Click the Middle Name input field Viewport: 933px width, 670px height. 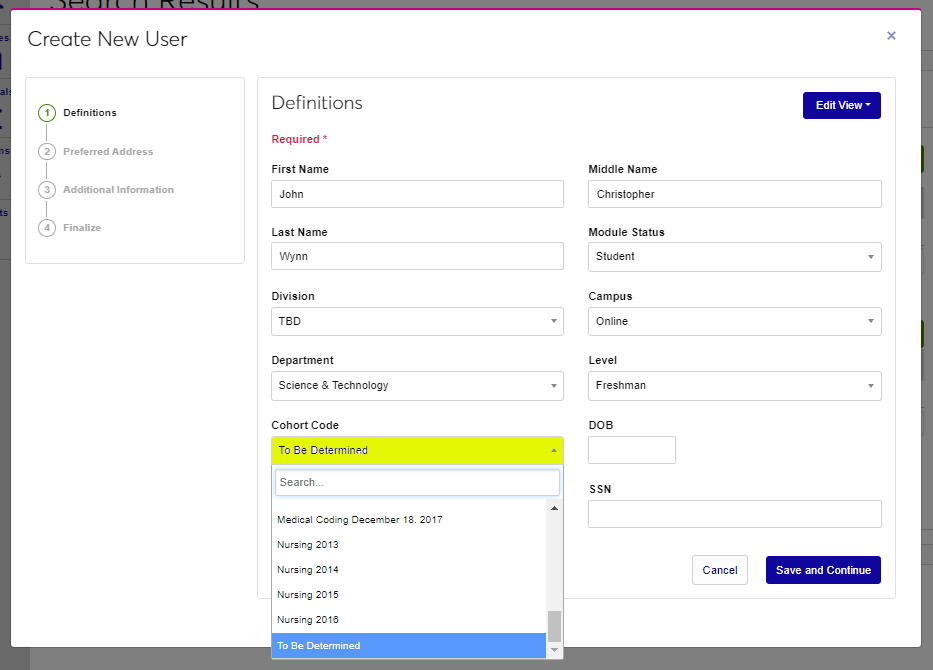[734, 194]
